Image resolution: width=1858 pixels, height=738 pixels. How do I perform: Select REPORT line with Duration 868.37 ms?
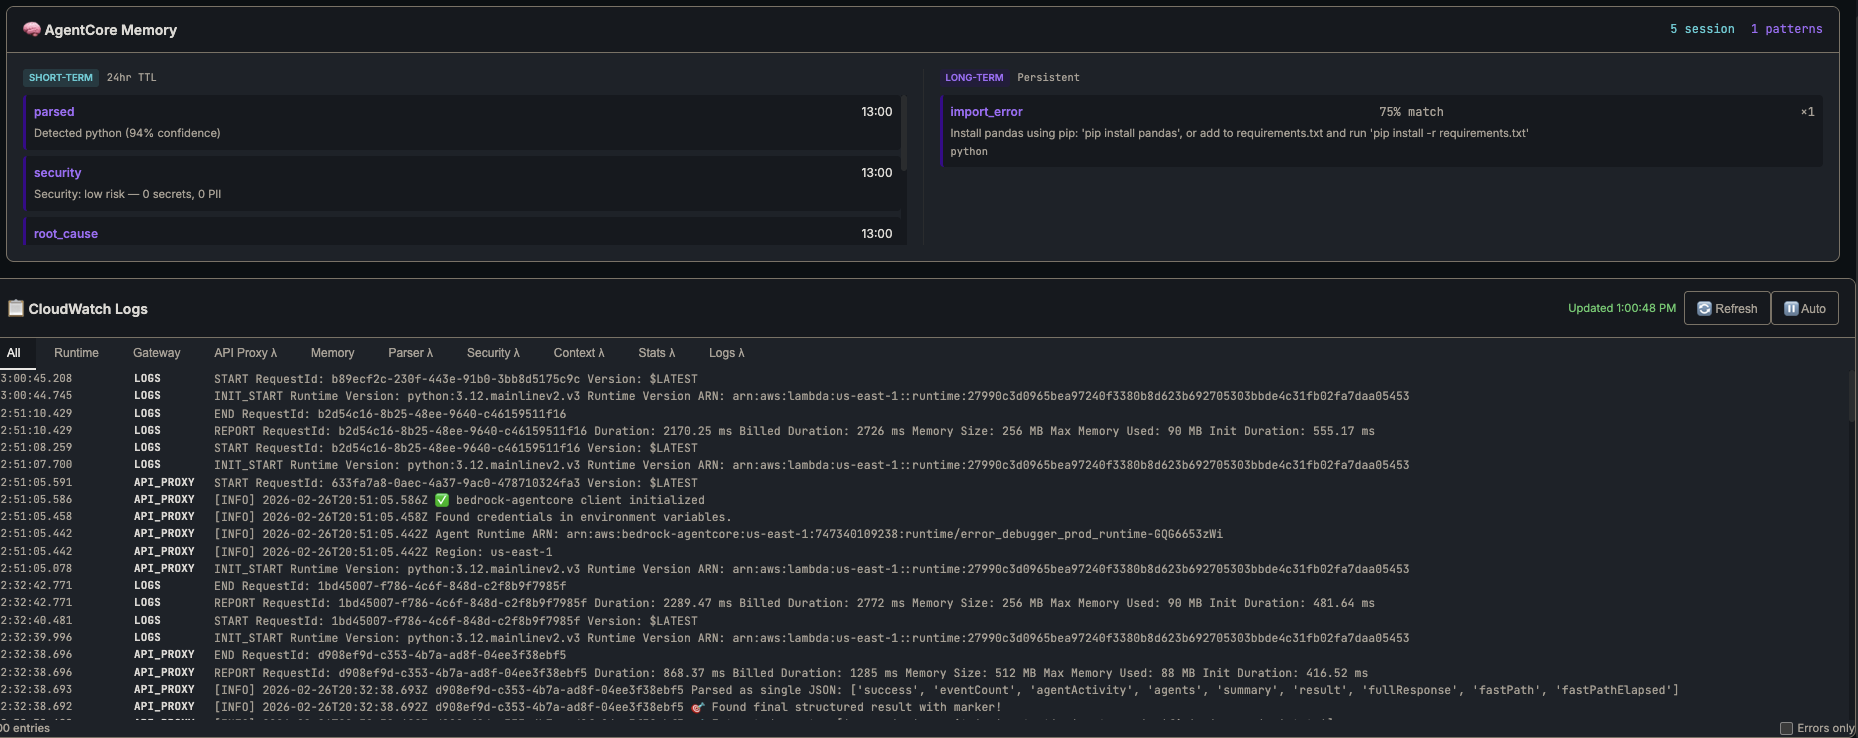pyautogui.click(x=925, y=673)
